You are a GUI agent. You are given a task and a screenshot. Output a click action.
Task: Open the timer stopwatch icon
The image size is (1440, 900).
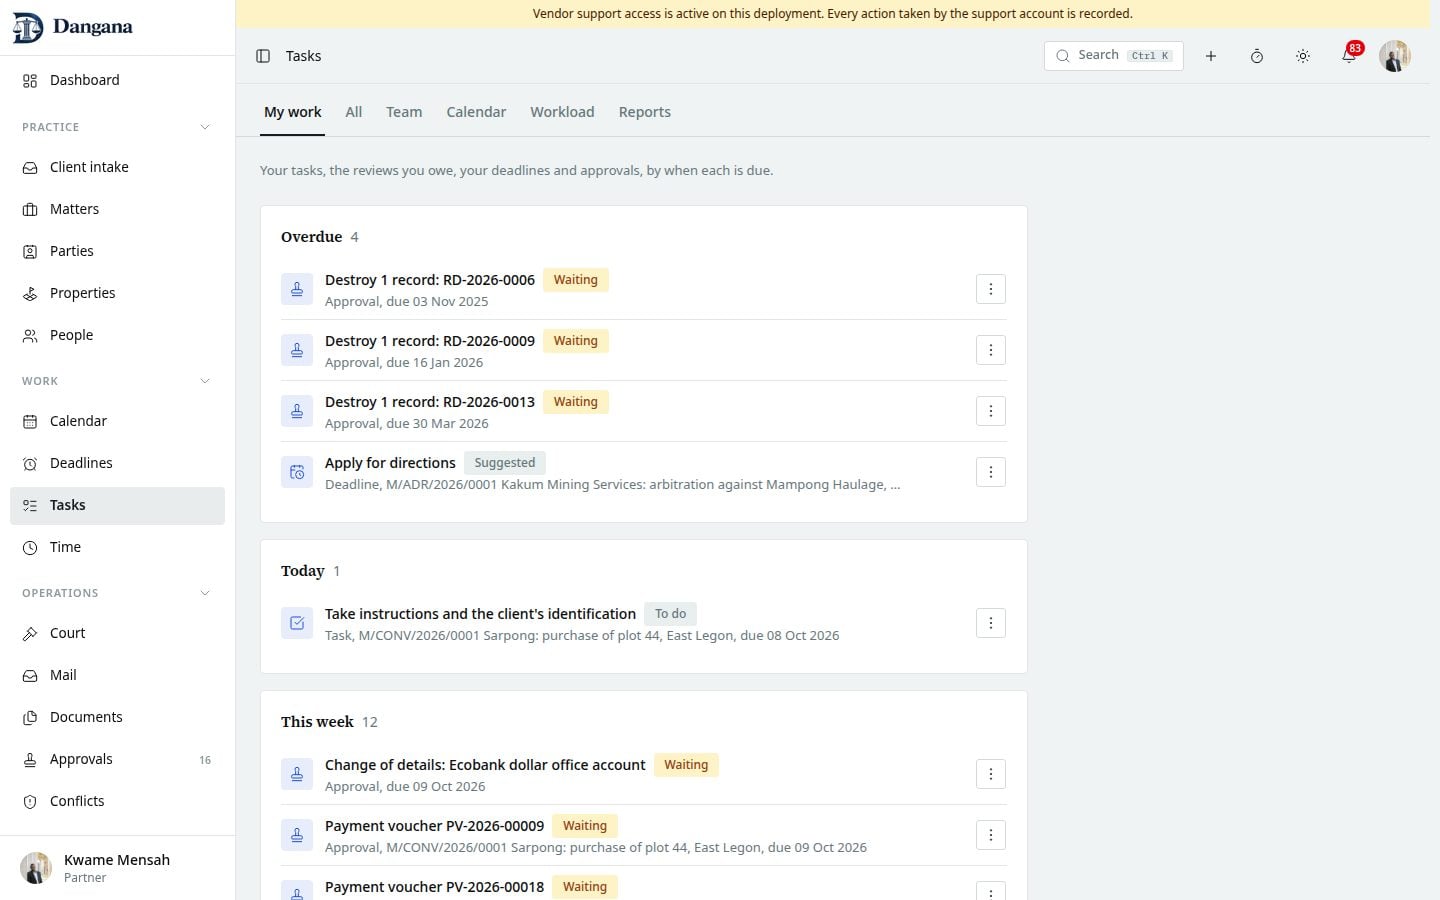coord(1257,56)
